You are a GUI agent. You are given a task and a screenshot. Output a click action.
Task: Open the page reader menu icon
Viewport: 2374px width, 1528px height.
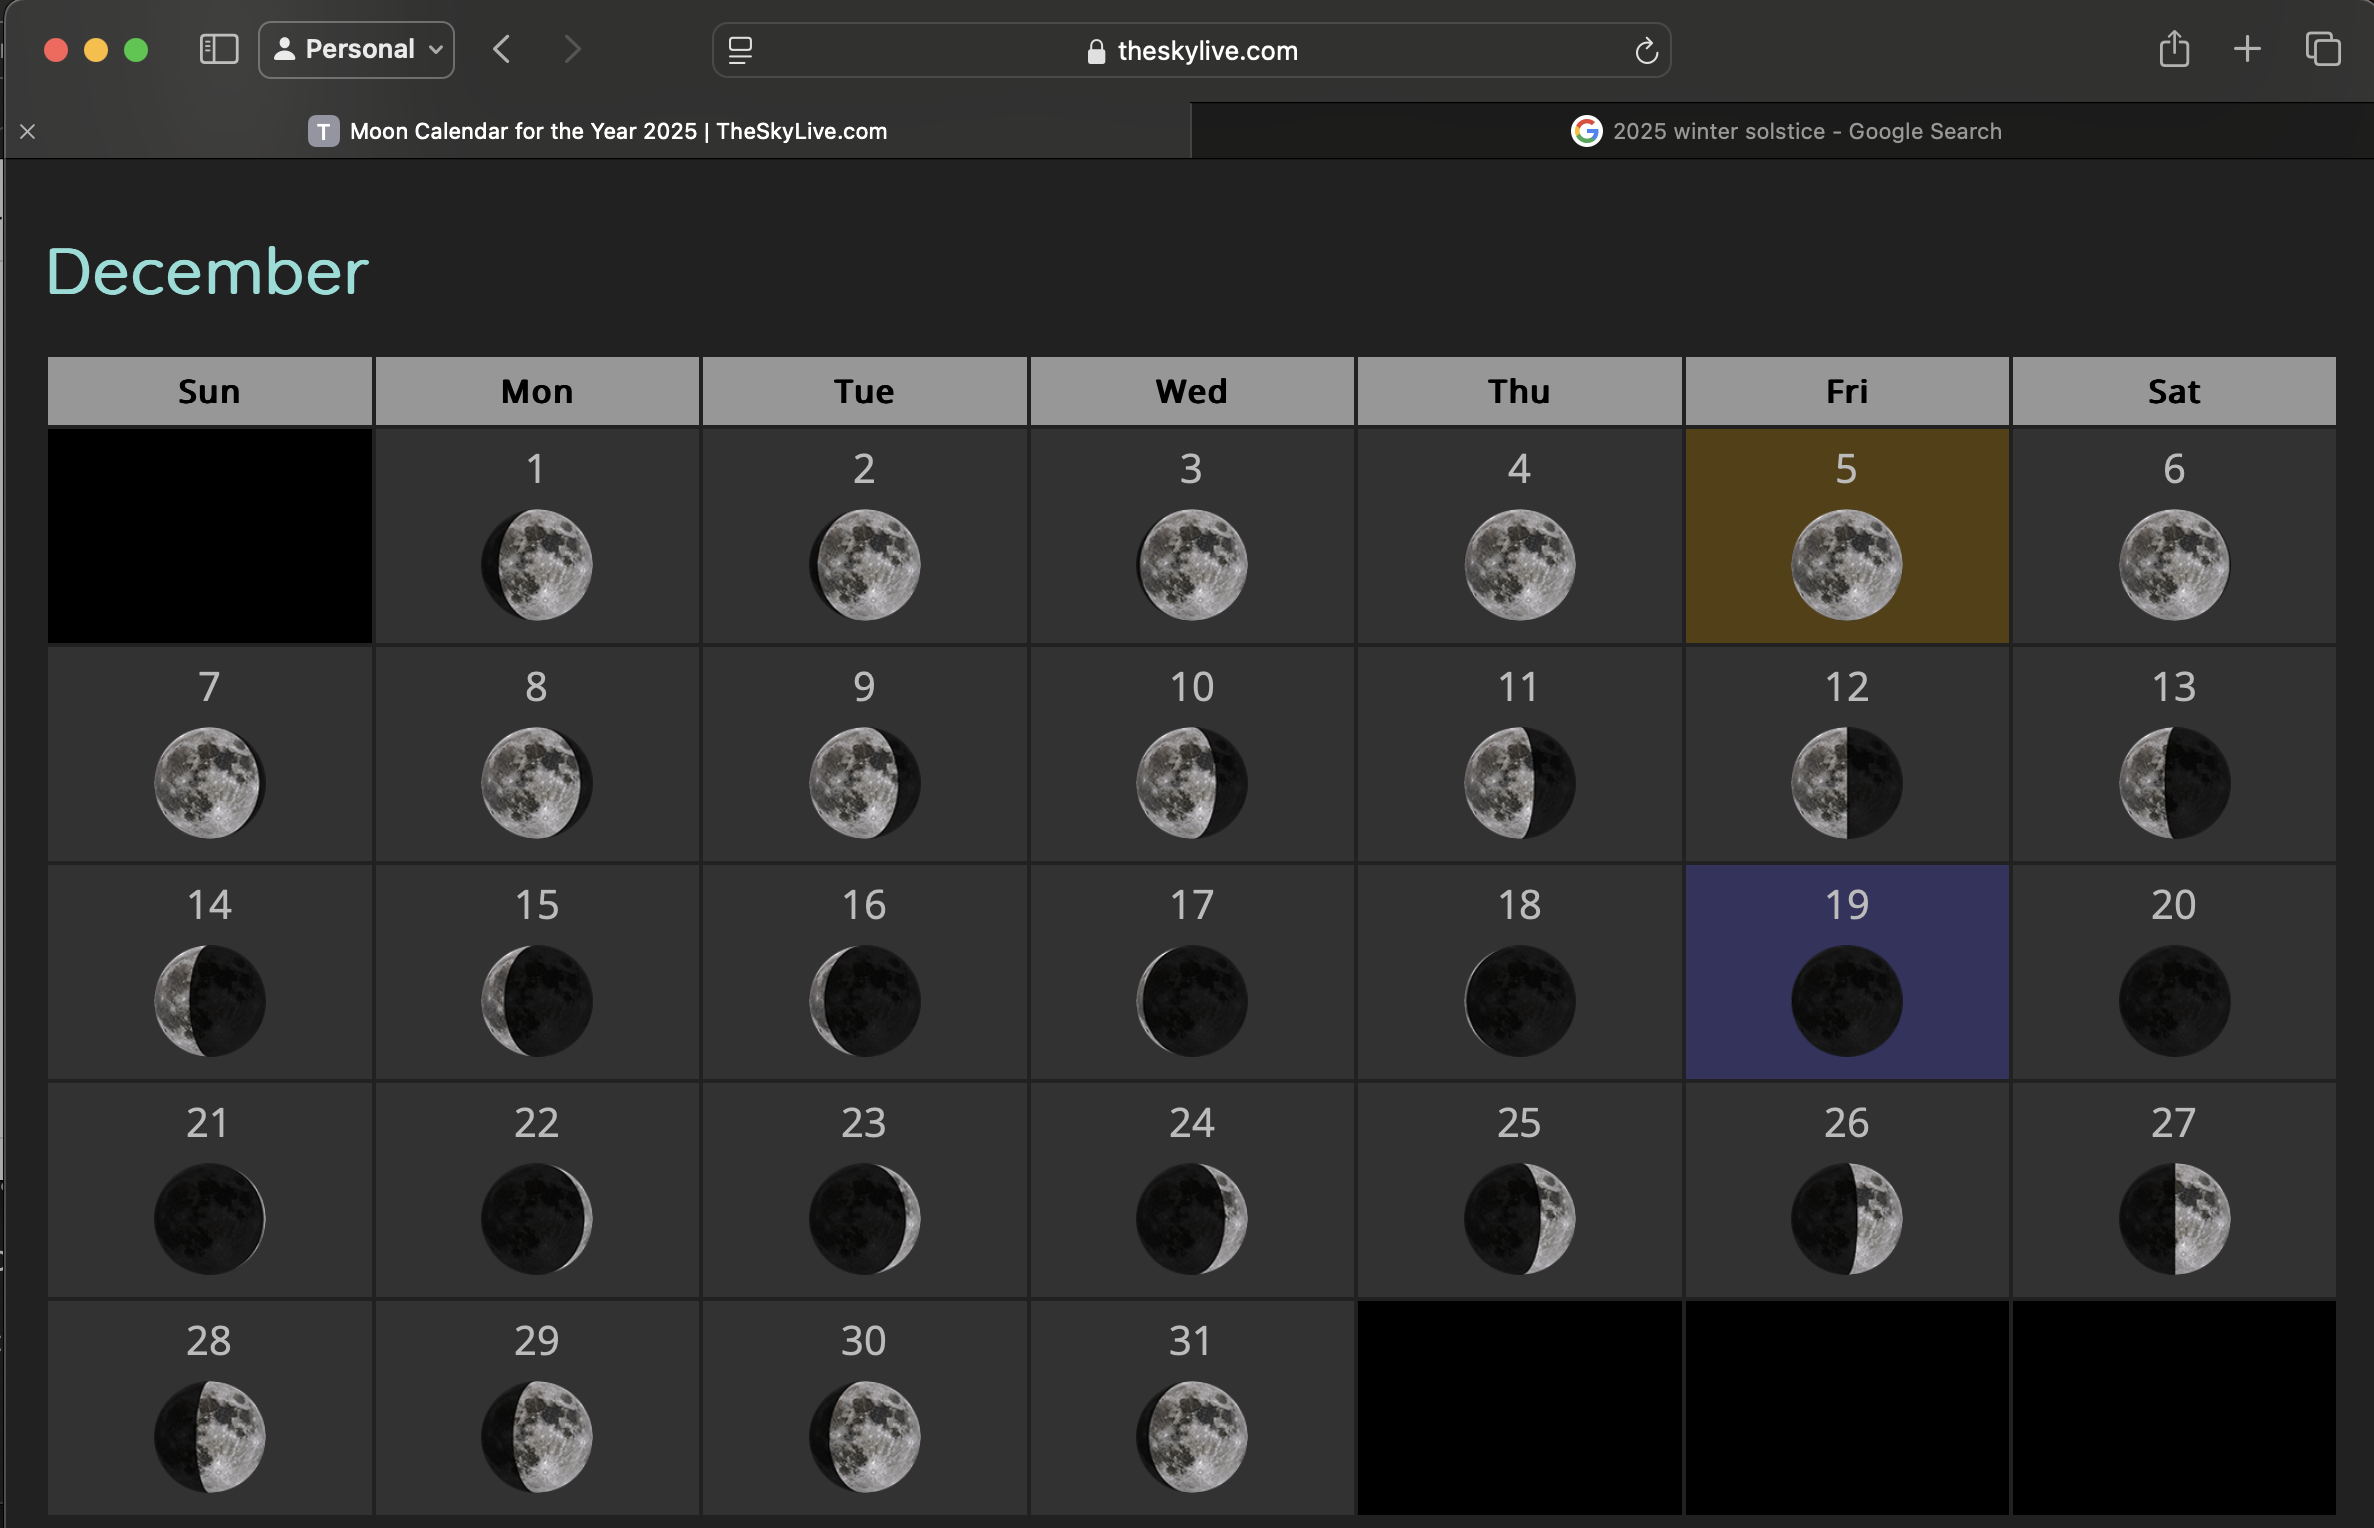740,50
